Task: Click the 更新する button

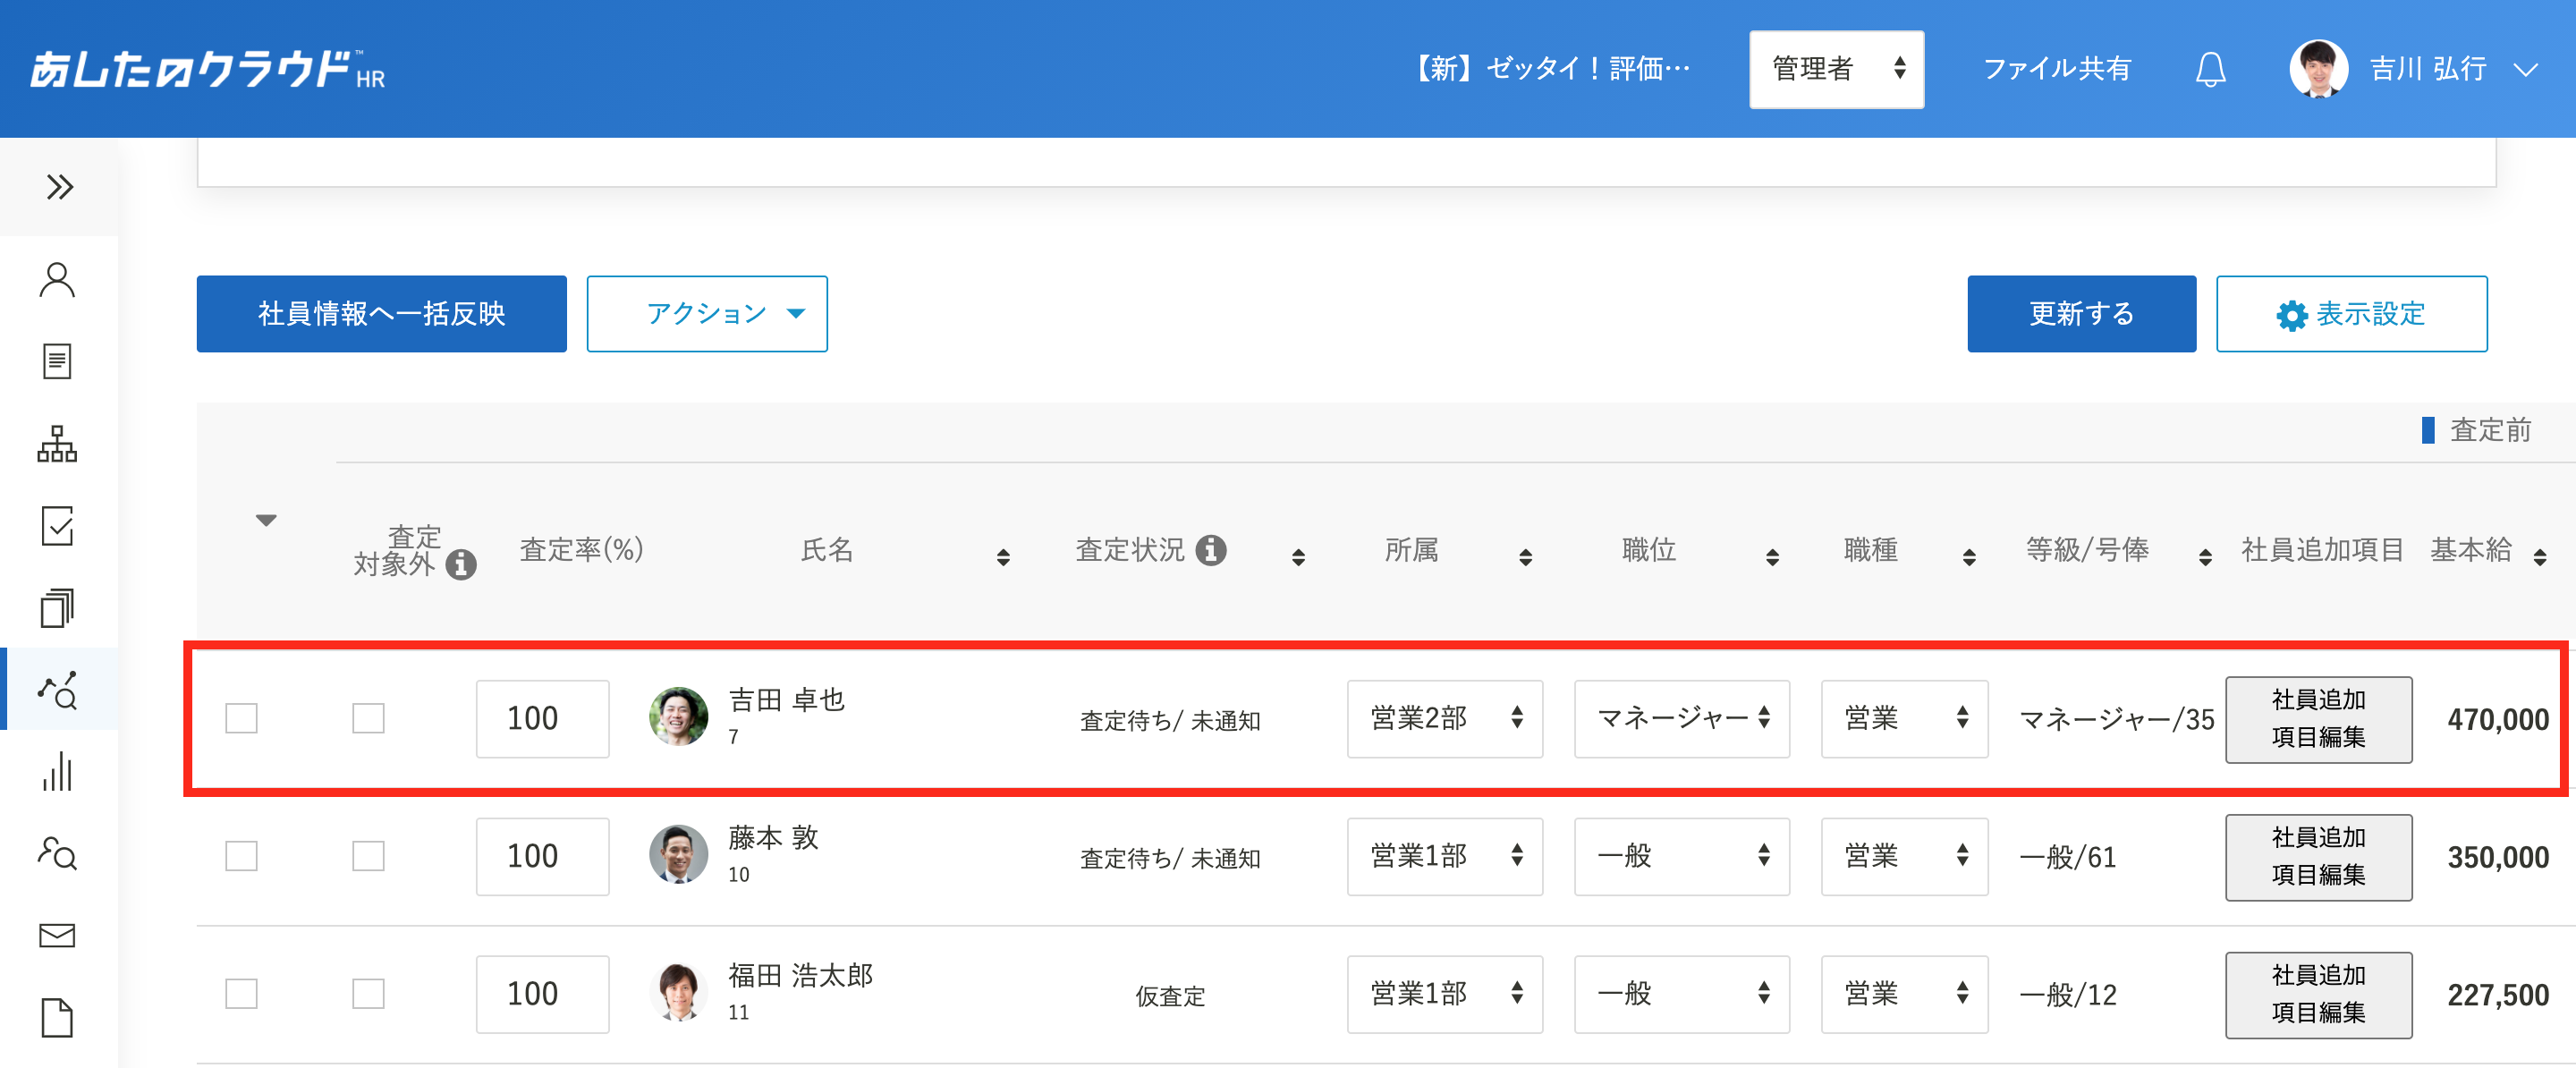Action: point(2081,314)
